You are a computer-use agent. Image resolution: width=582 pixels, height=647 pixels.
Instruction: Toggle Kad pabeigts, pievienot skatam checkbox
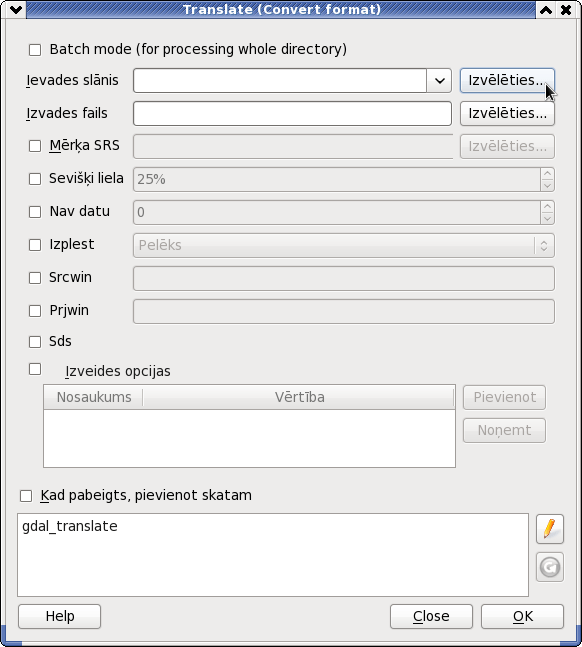[26, 496]
